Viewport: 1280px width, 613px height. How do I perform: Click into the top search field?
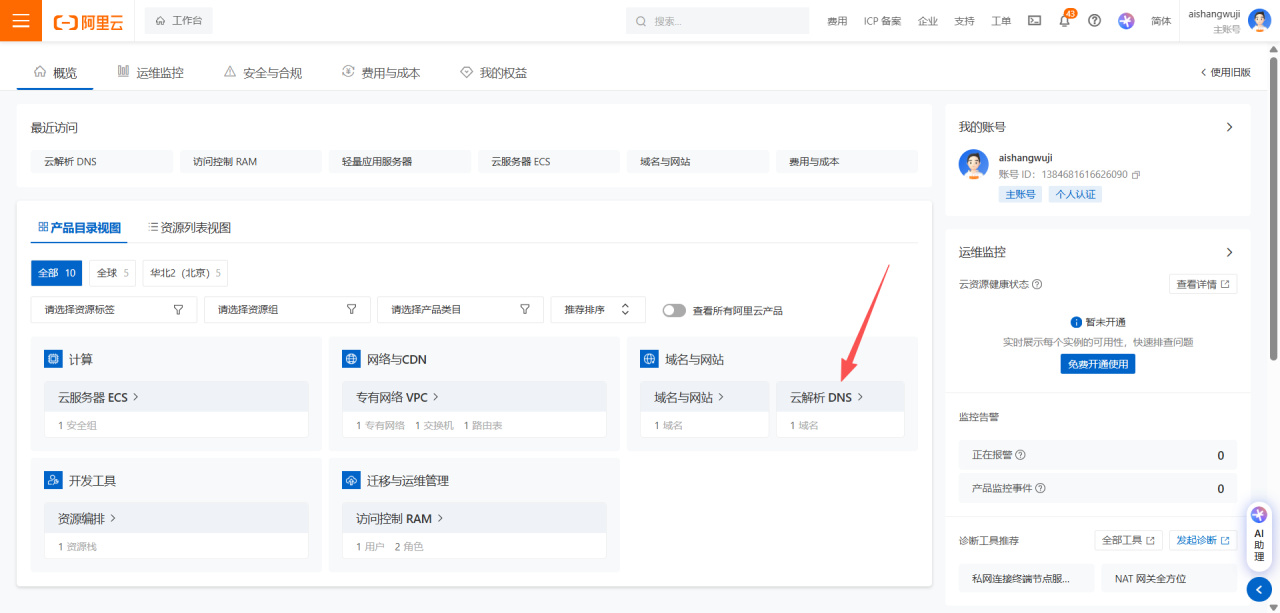717,21
